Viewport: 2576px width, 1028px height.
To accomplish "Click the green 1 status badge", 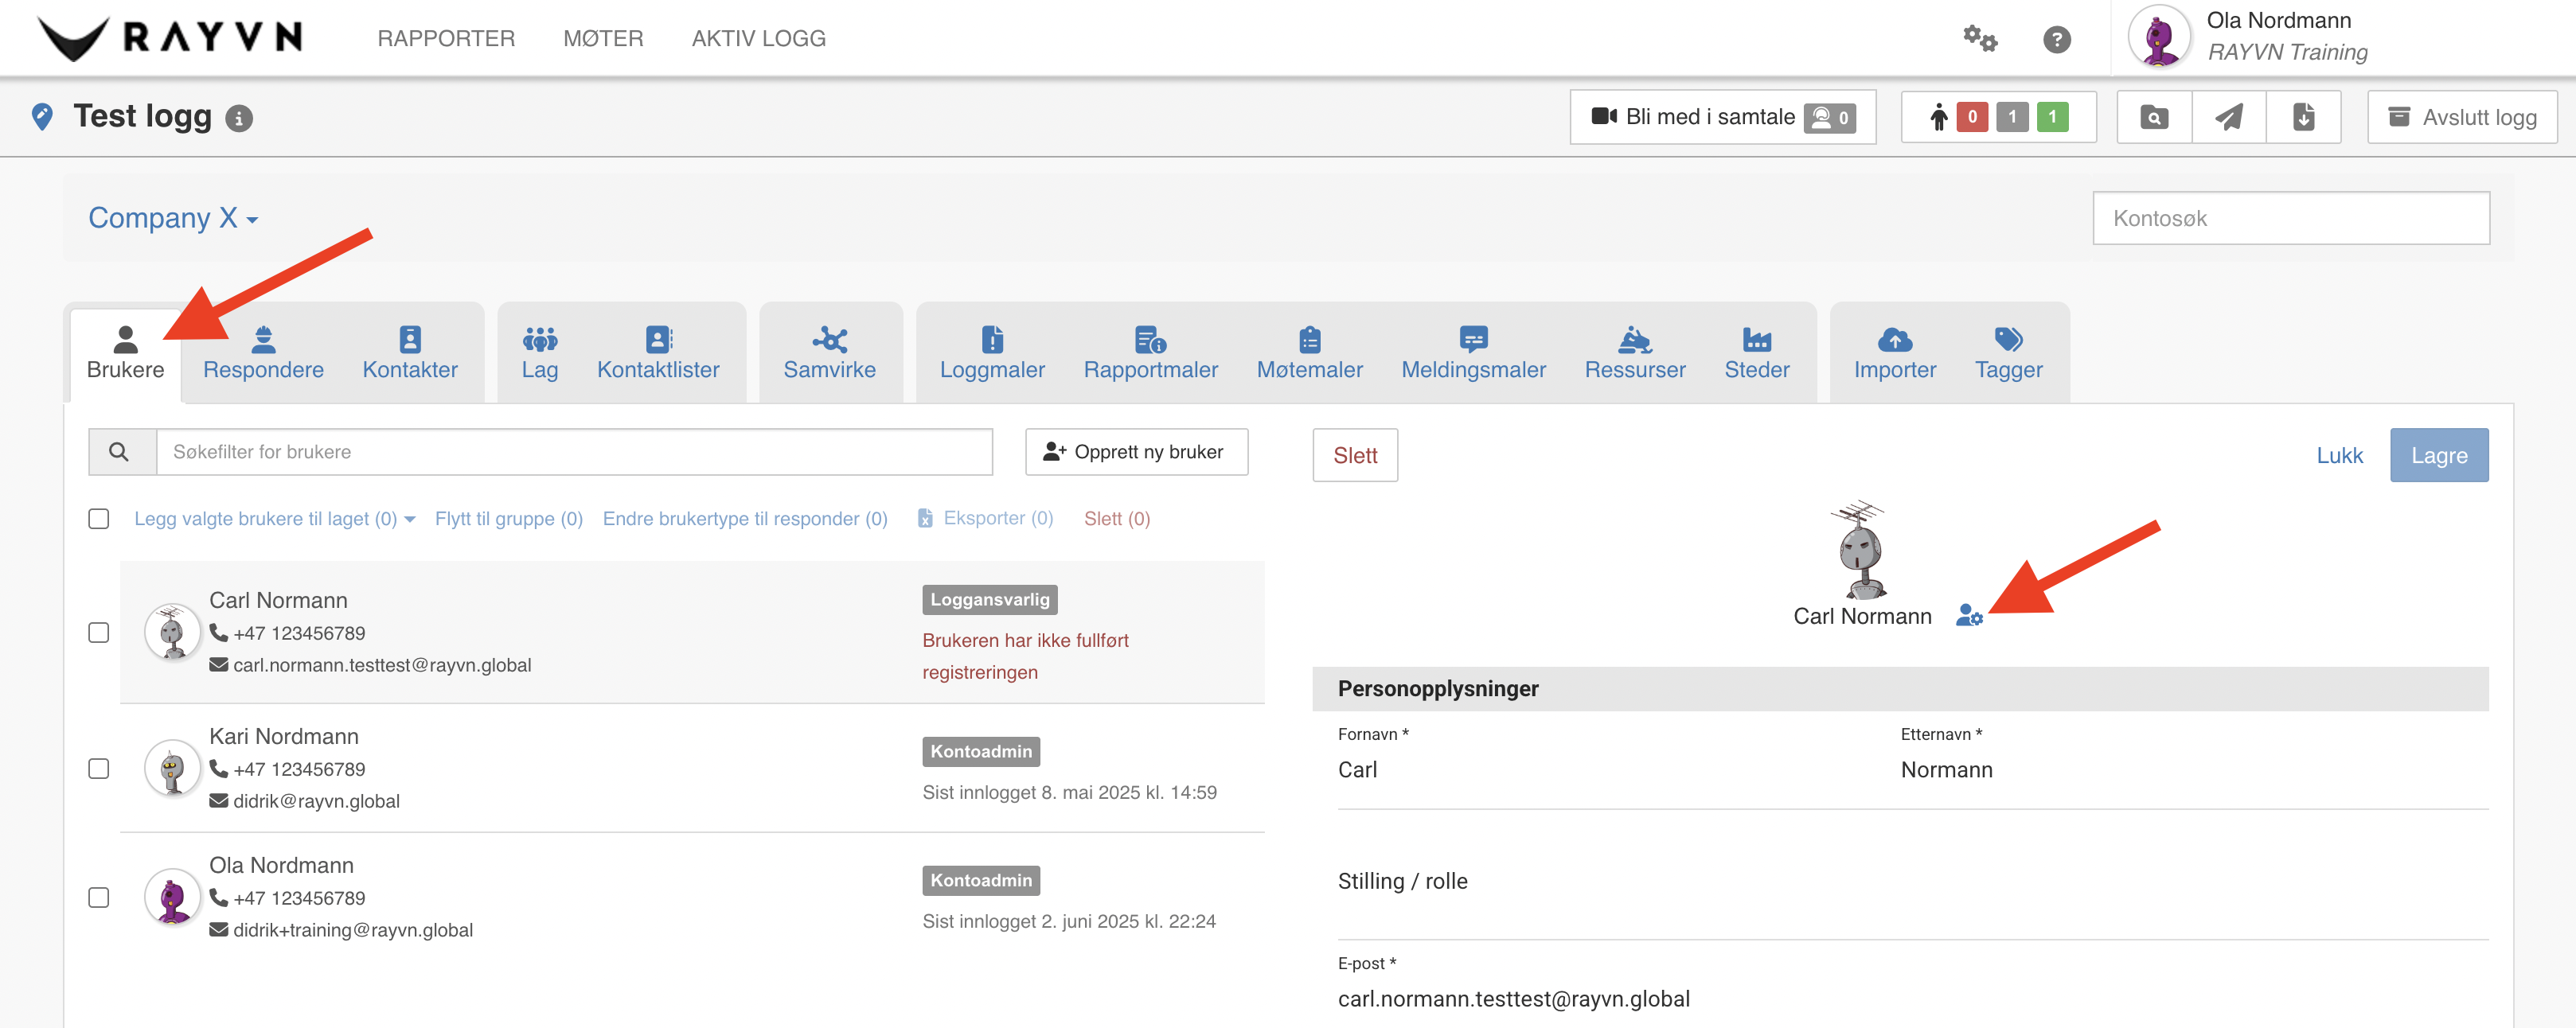I will [x=2052, y=117].
